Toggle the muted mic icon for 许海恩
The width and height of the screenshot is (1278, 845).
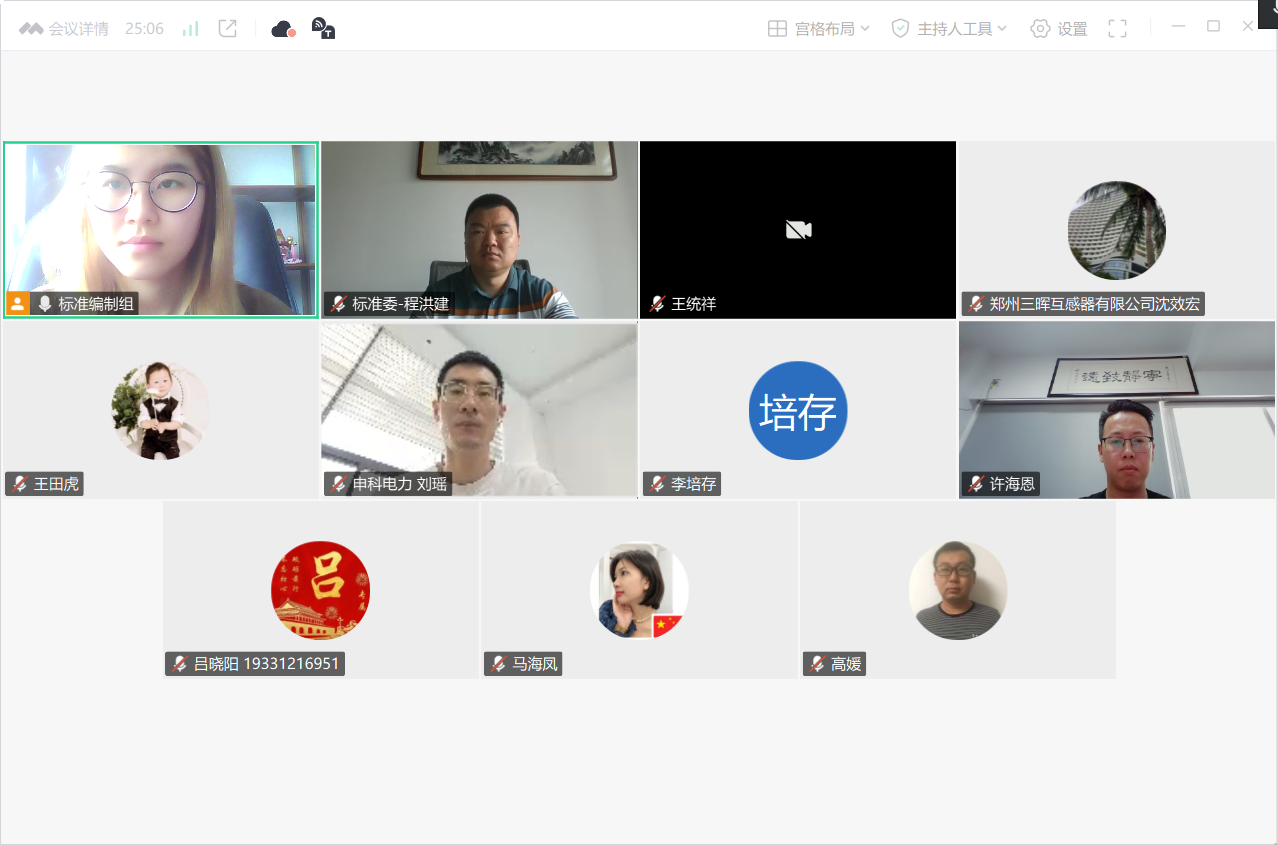pos(976,484)
